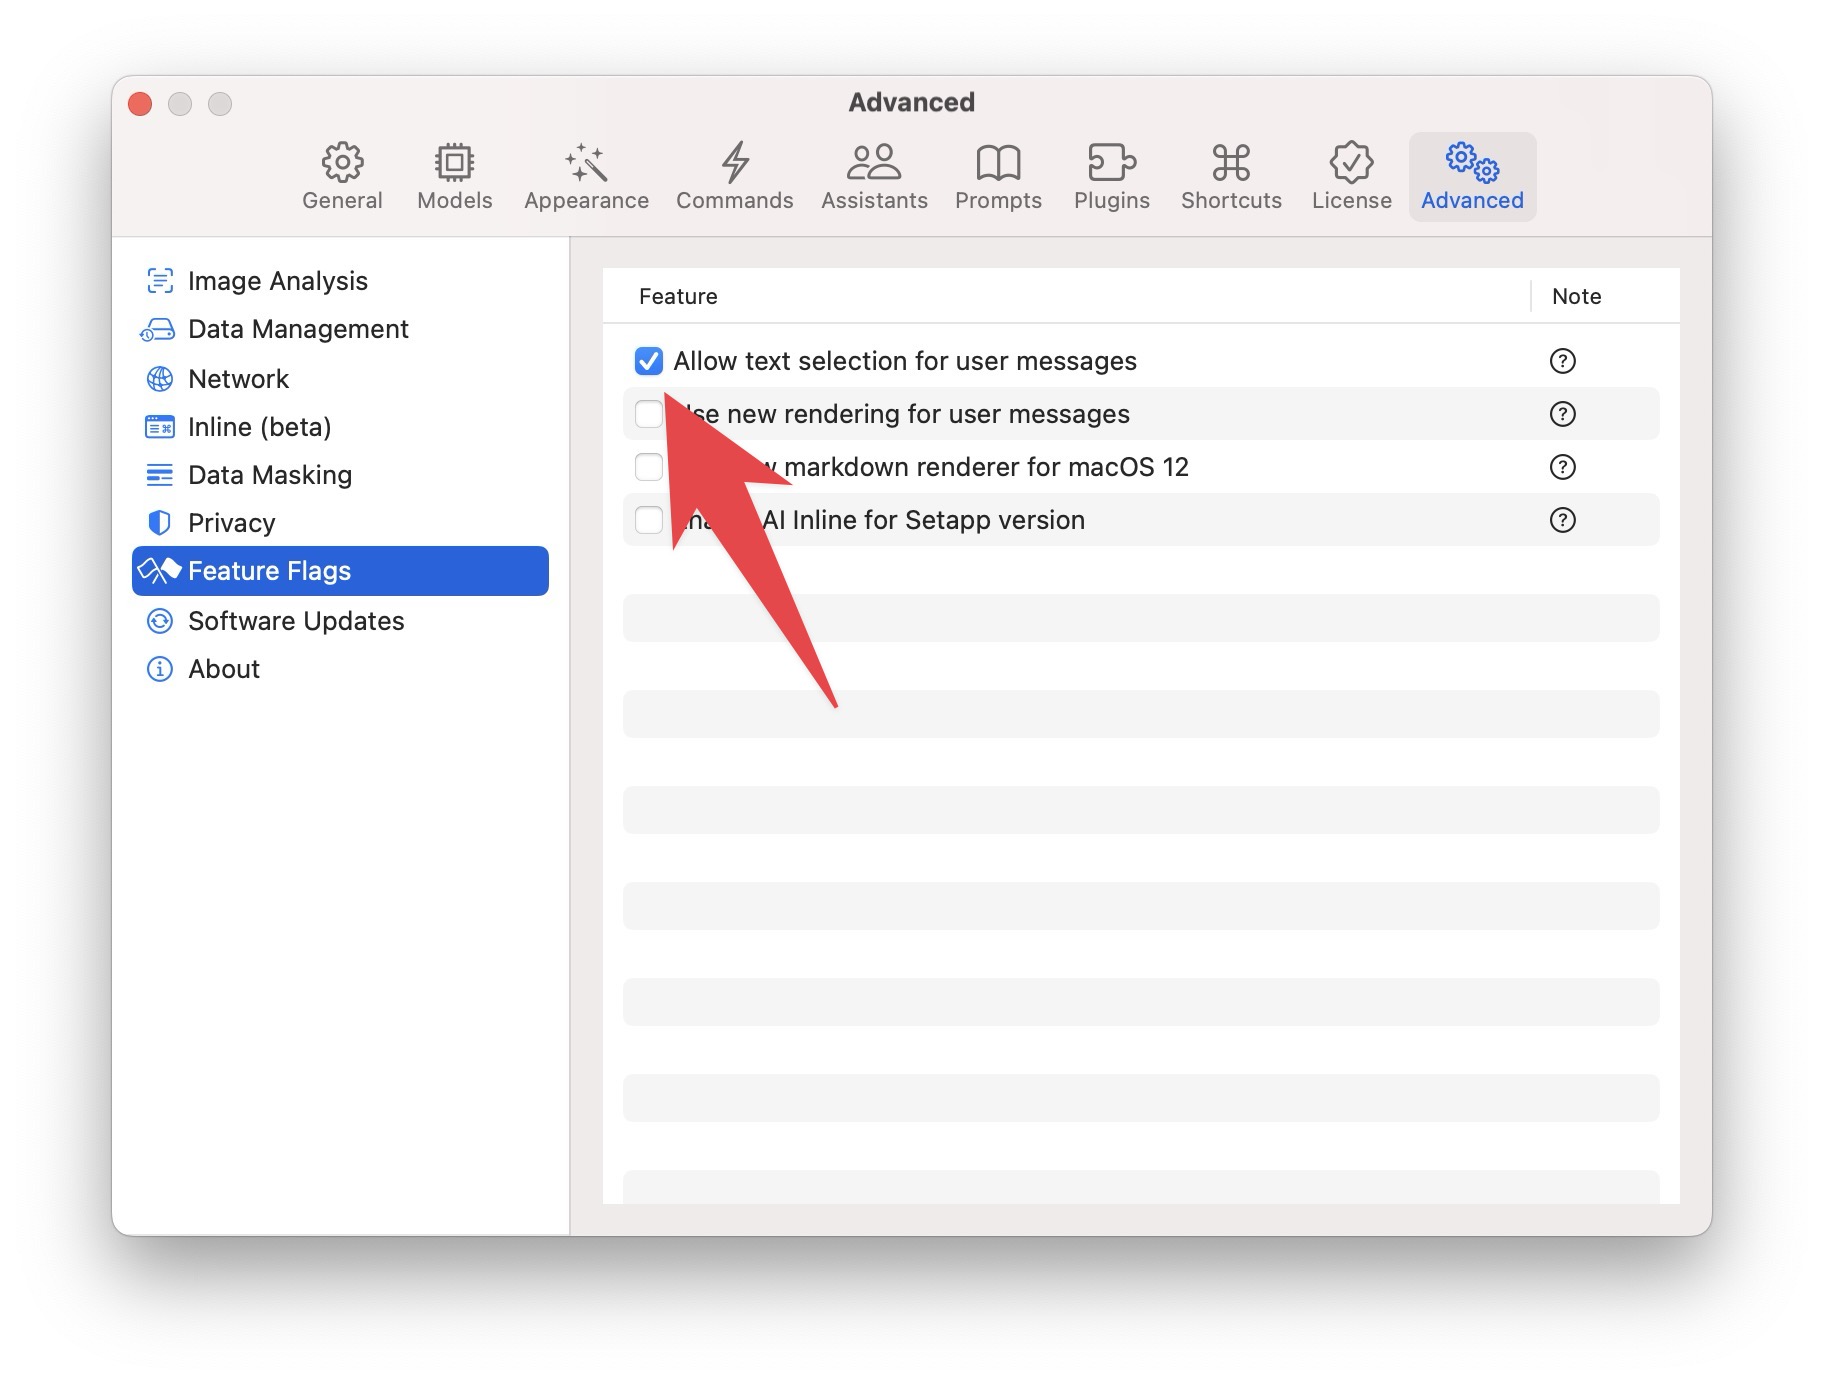This screenshot has width=1824, height=1384.
Task: Select the Plugins toolbar tab
Action: point(1111,177)
